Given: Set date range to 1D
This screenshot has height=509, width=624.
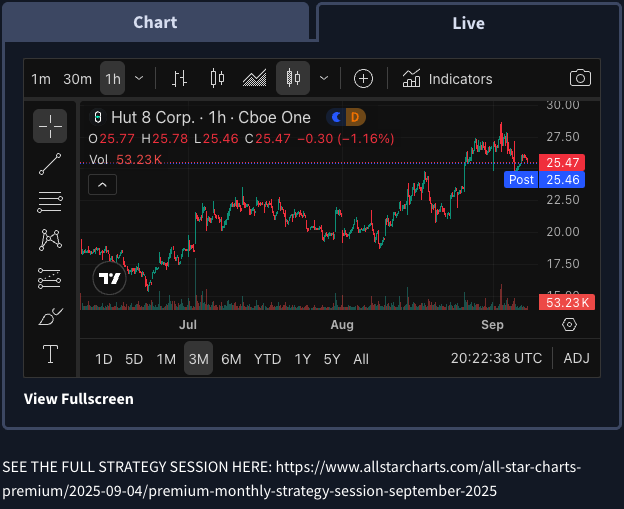Looking at the screenshot, I should pyautogui.click(x=103, y=359).
